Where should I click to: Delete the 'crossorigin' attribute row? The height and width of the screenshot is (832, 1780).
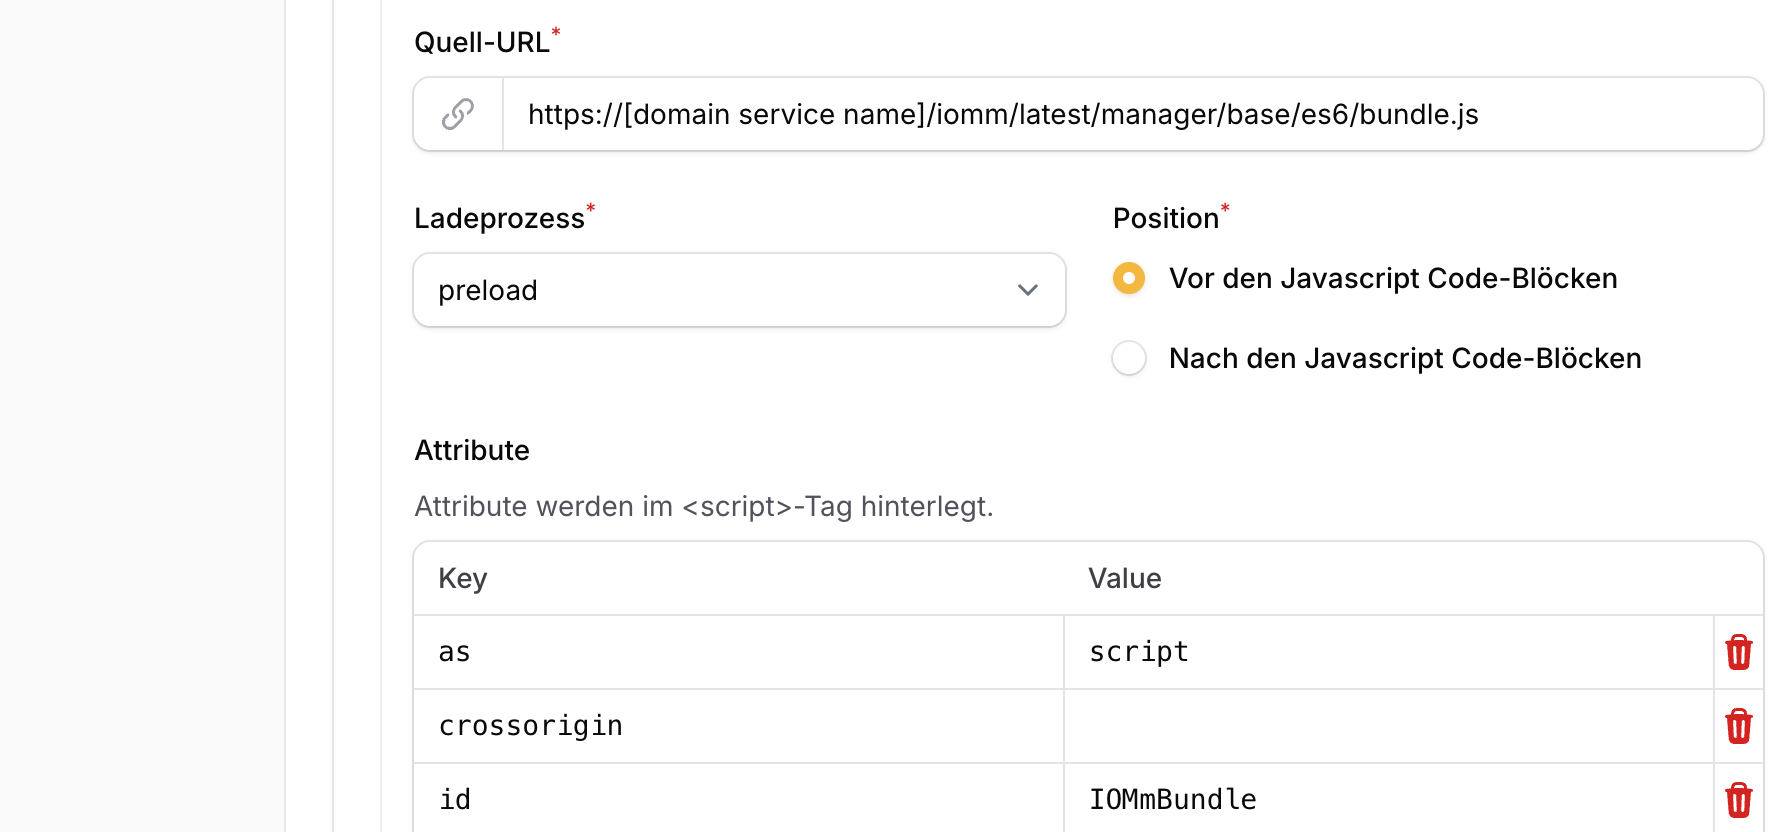click(1739, 726)
